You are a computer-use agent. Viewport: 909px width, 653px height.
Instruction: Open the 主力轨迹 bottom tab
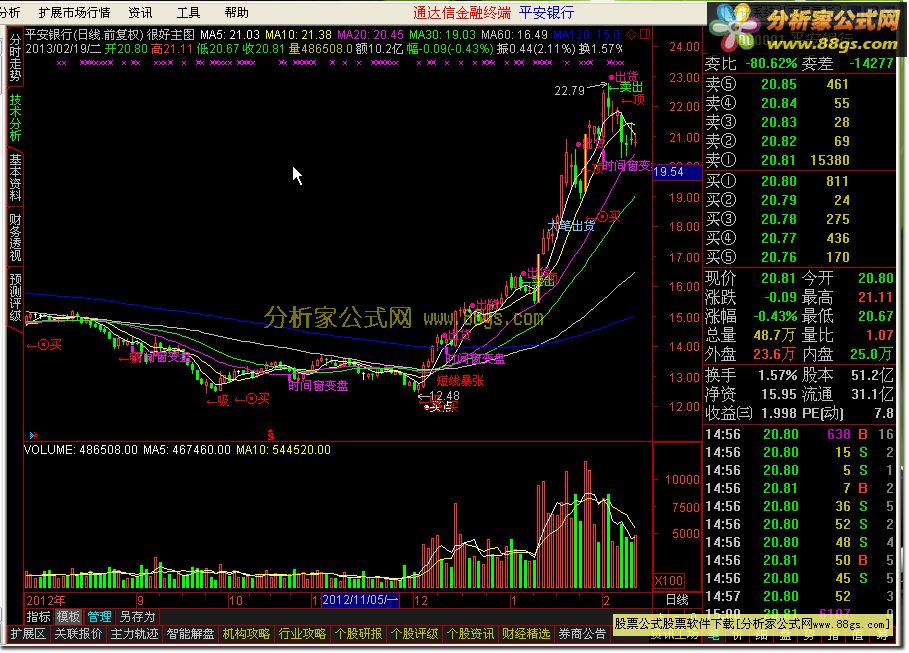(134, 634)
